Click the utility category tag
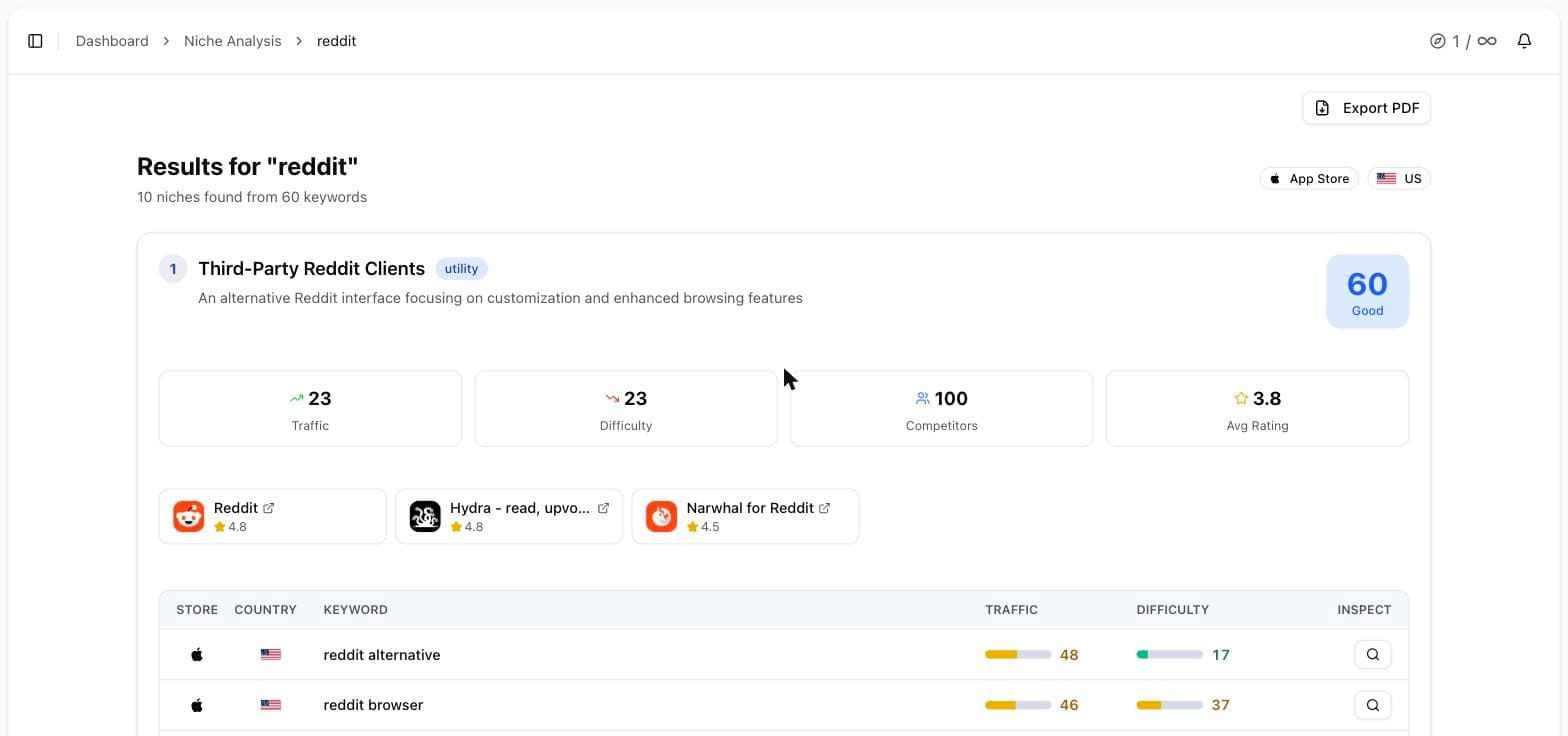Viewport: 1568px width, 736px height. (461, 269)
